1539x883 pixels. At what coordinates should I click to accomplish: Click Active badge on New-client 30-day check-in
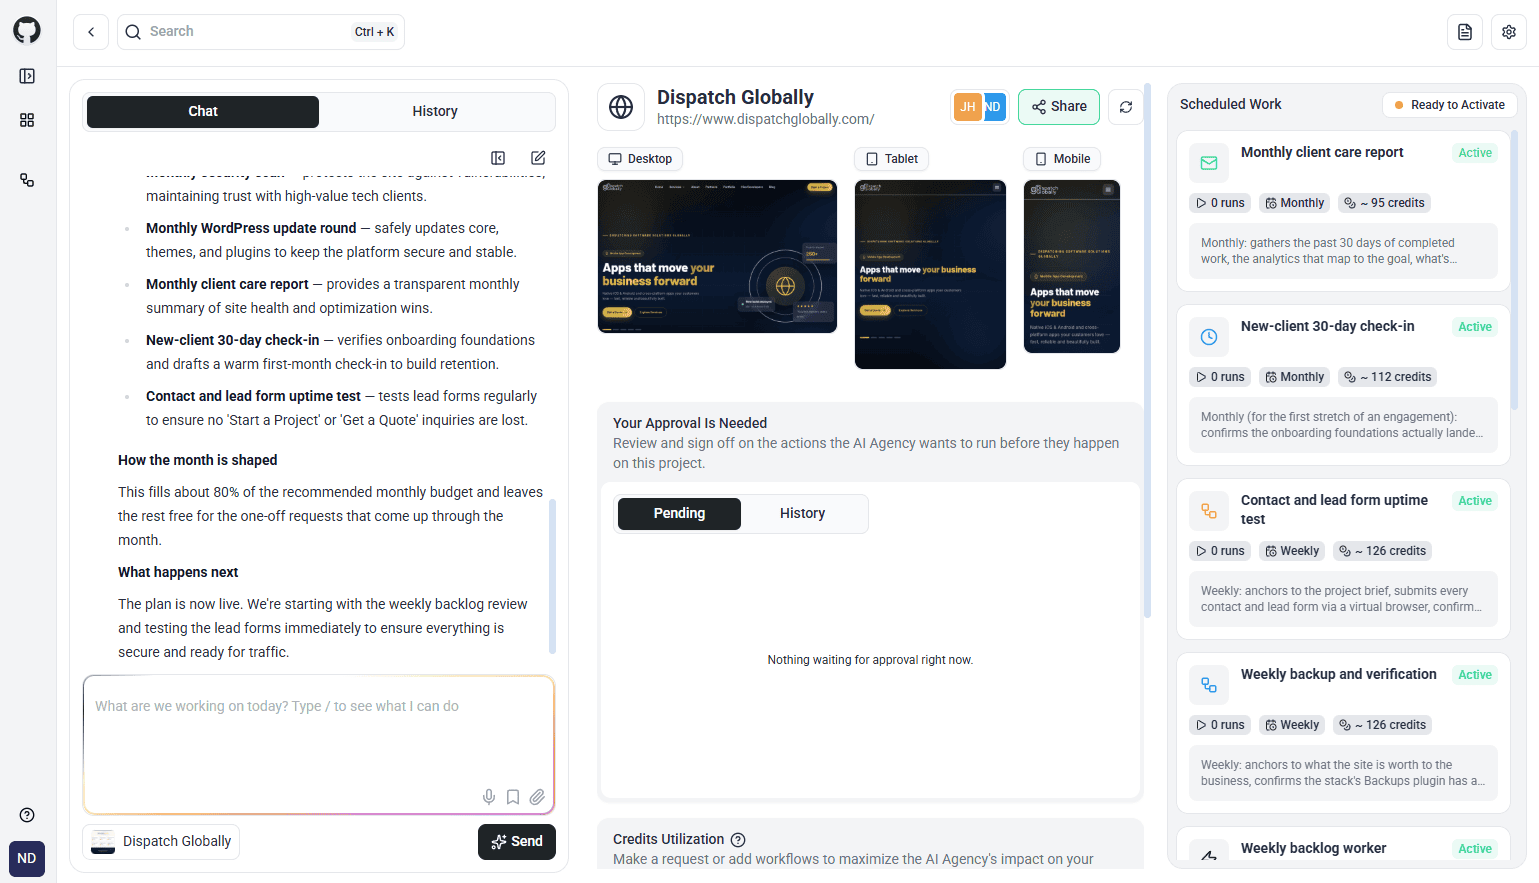1475,327
